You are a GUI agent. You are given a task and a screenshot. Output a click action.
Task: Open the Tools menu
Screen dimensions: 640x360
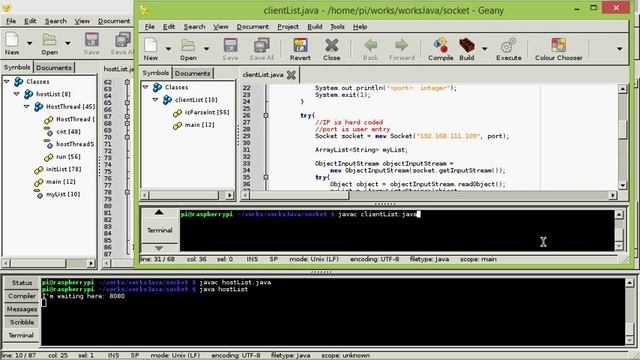337,27
